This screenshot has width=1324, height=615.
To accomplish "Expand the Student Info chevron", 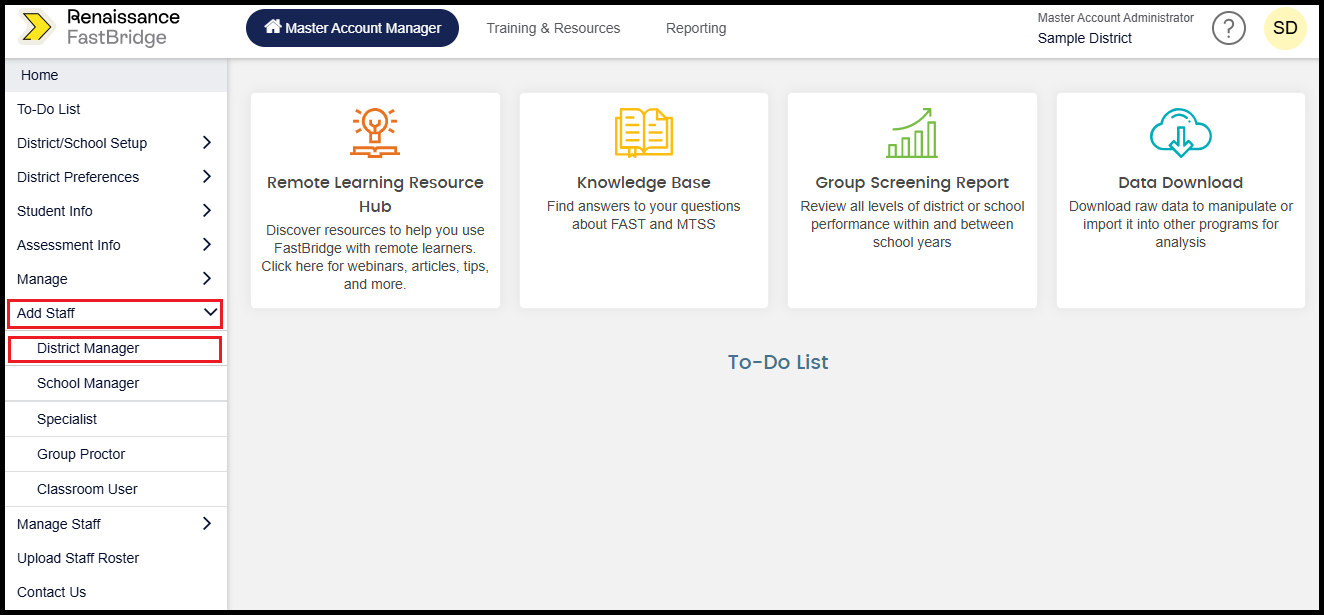I will tap(207, 211).
